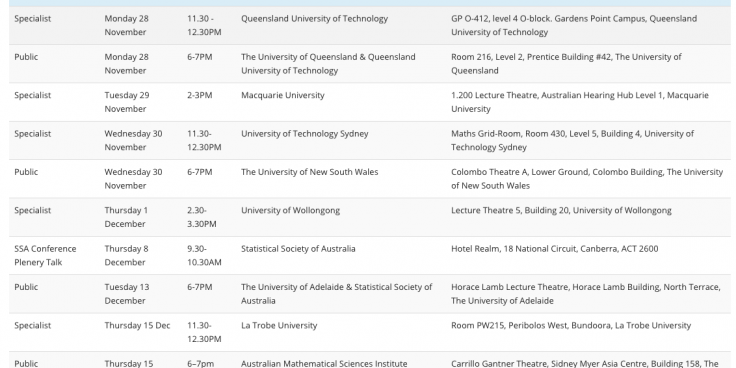Select the Maths Grid-Room, Room 430 venue text
736x368 pixels.
(x=572, y=140)
